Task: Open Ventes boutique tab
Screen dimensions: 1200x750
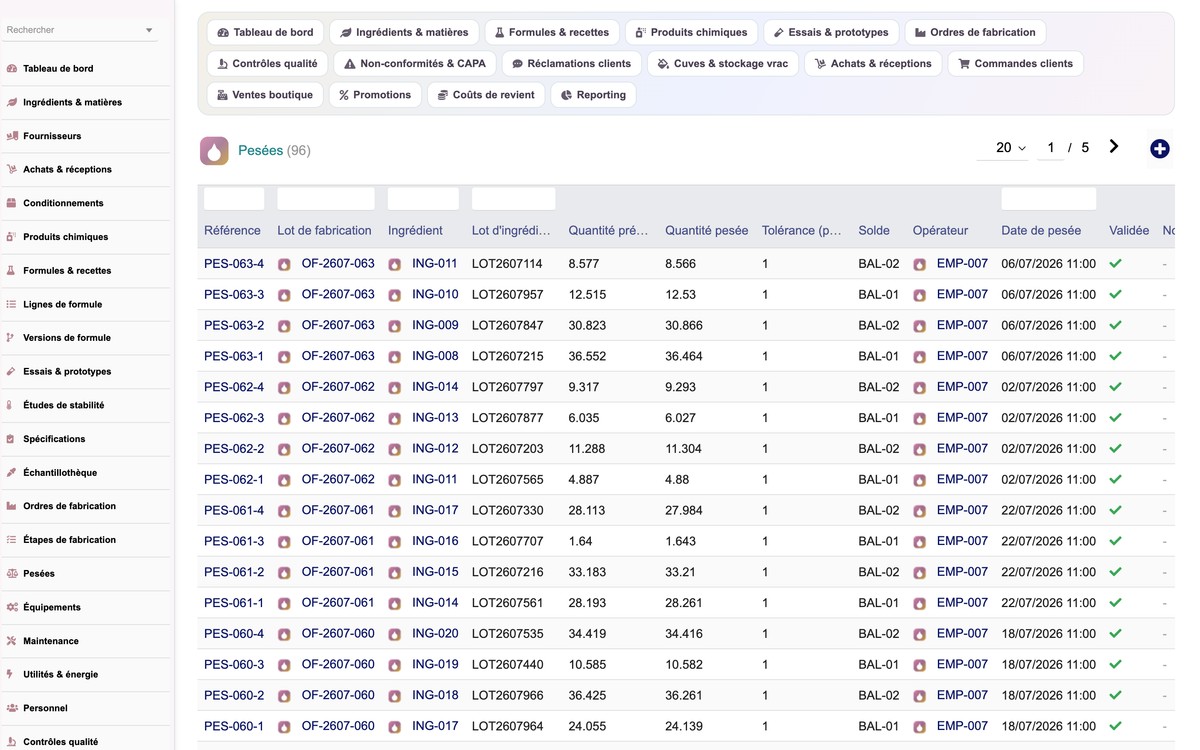Action: point(265,95)
